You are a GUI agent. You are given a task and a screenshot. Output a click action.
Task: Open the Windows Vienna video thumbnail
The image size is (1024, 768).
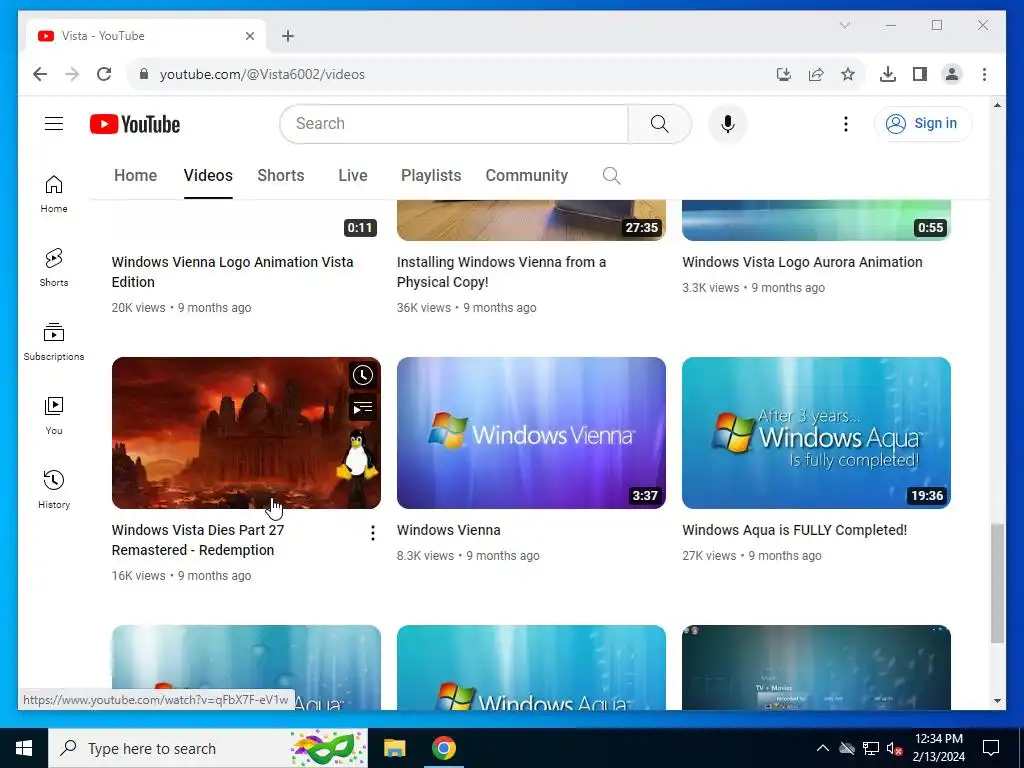531,433
